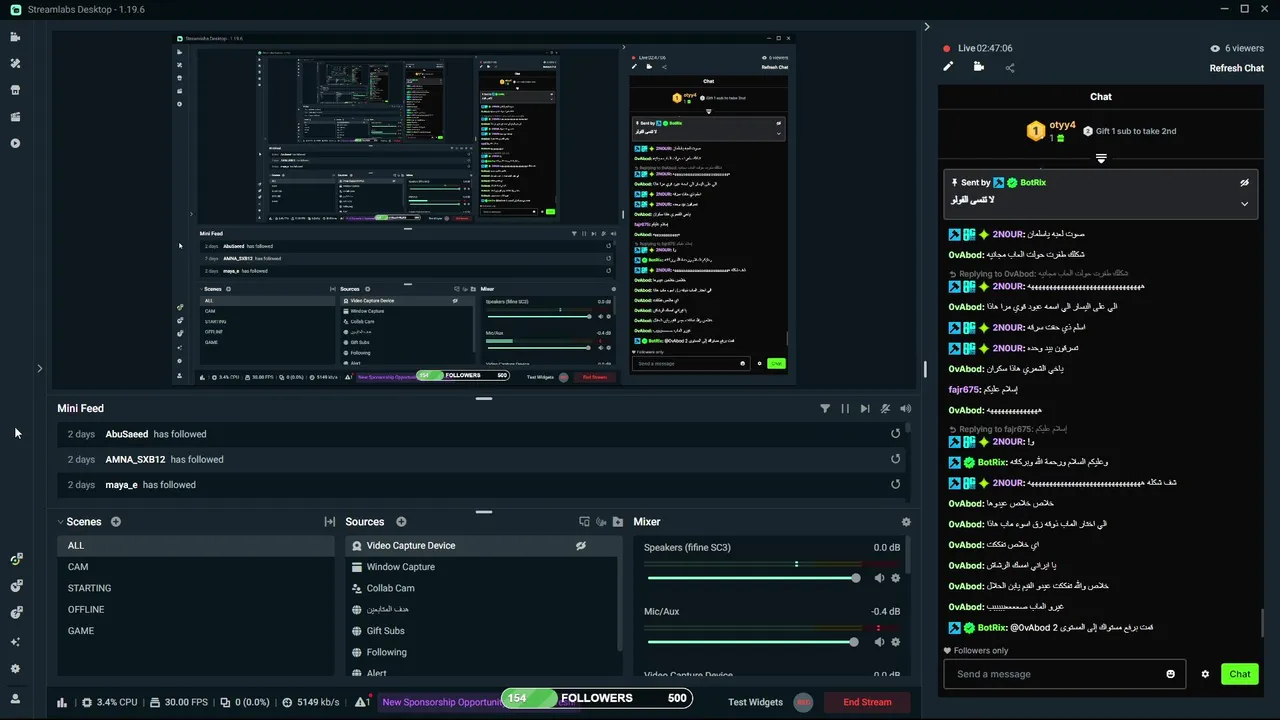Open otyy4 gifter name in chat leaderboard
The width and height of the screenshot is (1280, 720).
point(1062,125)
